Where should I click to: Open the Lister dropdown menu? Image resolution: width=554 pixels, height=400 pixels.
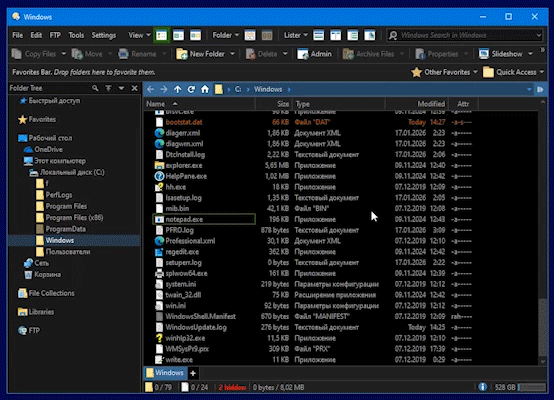pyautogui.click(x=296, y=35)
